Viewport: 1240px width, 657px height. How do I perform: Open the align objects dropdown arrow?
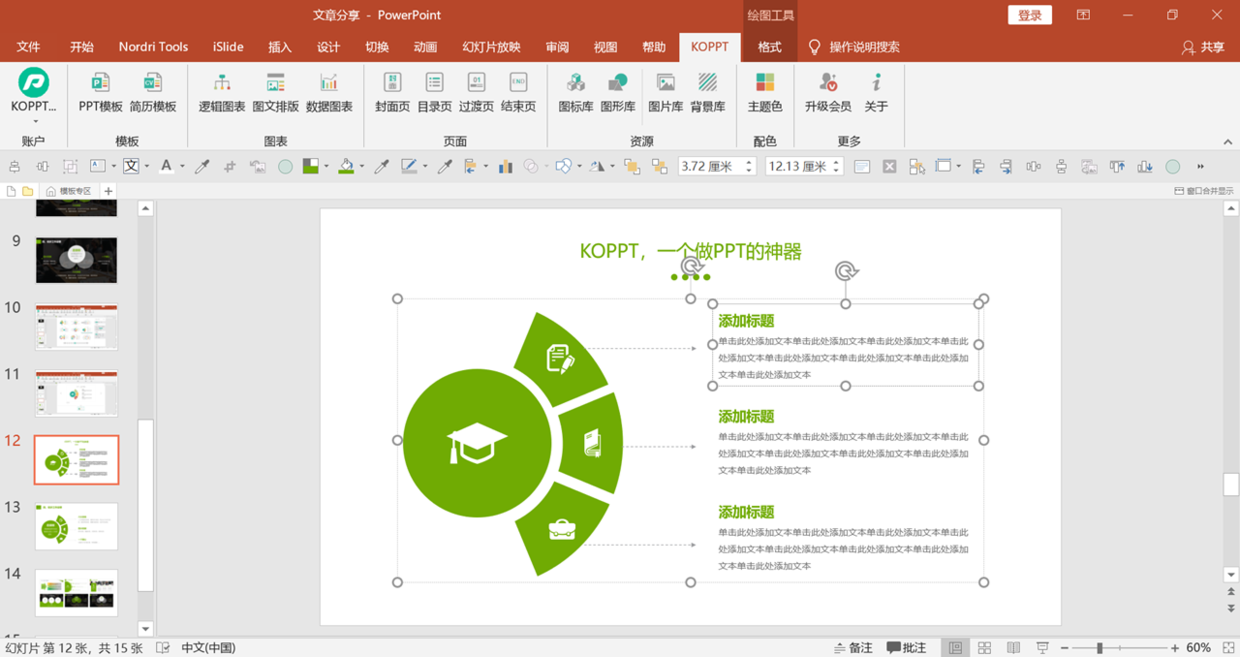tap(486, 166)
